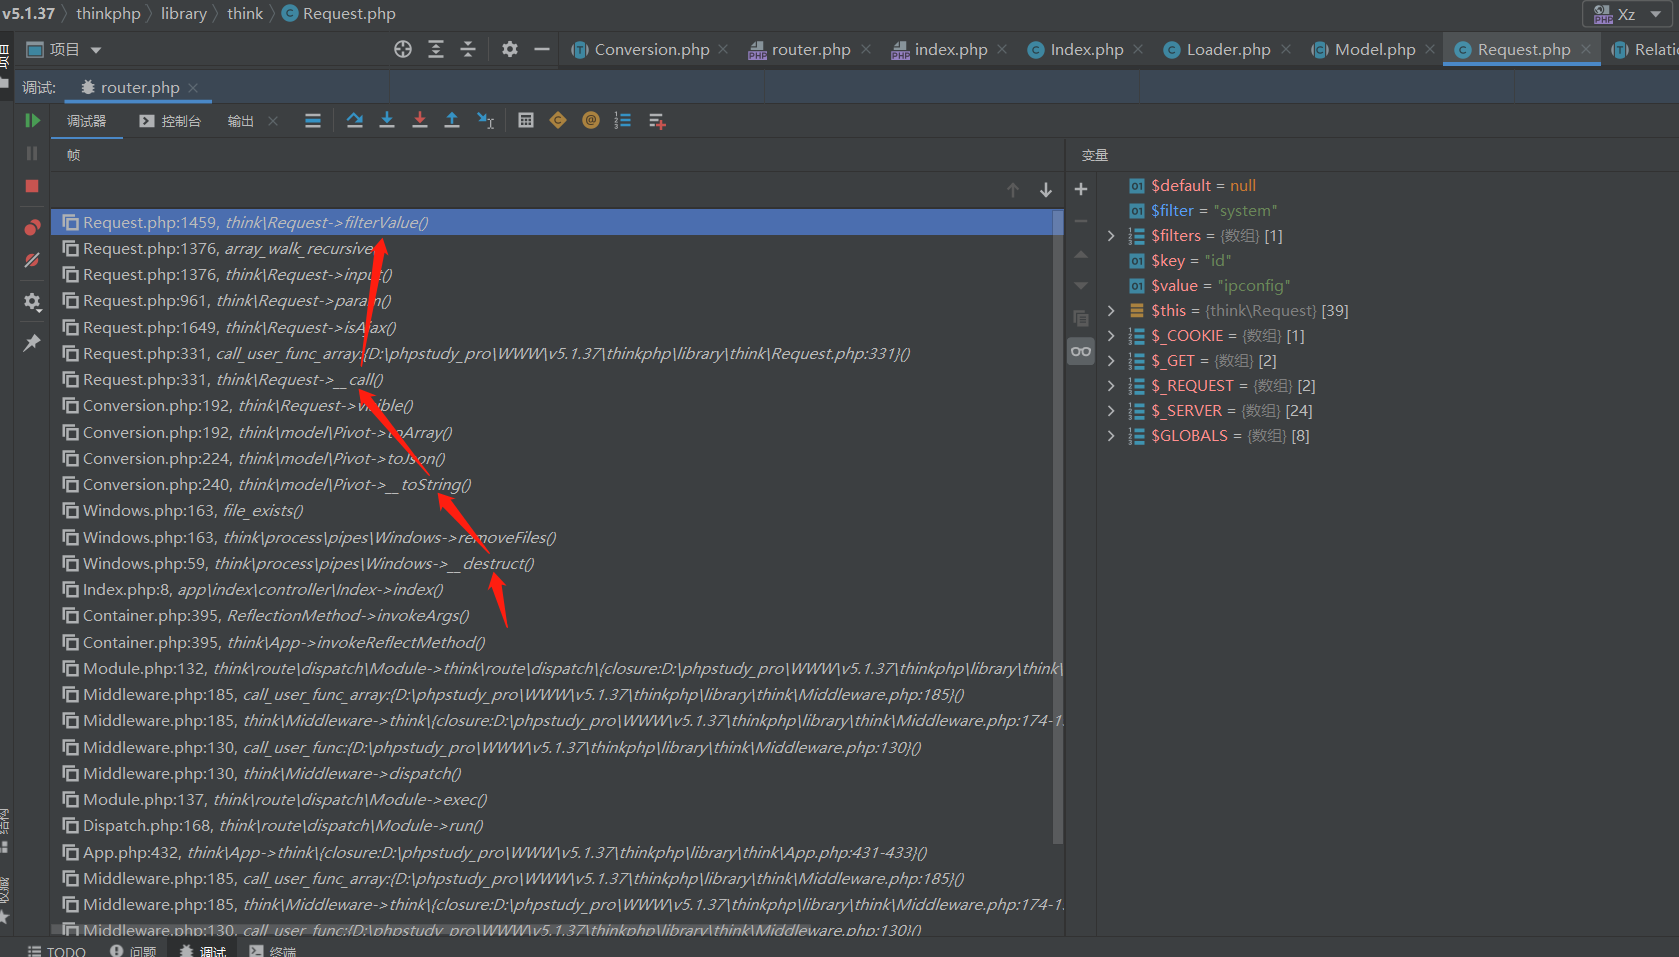Close the router.php debug session tab
The width and height of the screenshot is (1679, 957).
tap(193, 88)
